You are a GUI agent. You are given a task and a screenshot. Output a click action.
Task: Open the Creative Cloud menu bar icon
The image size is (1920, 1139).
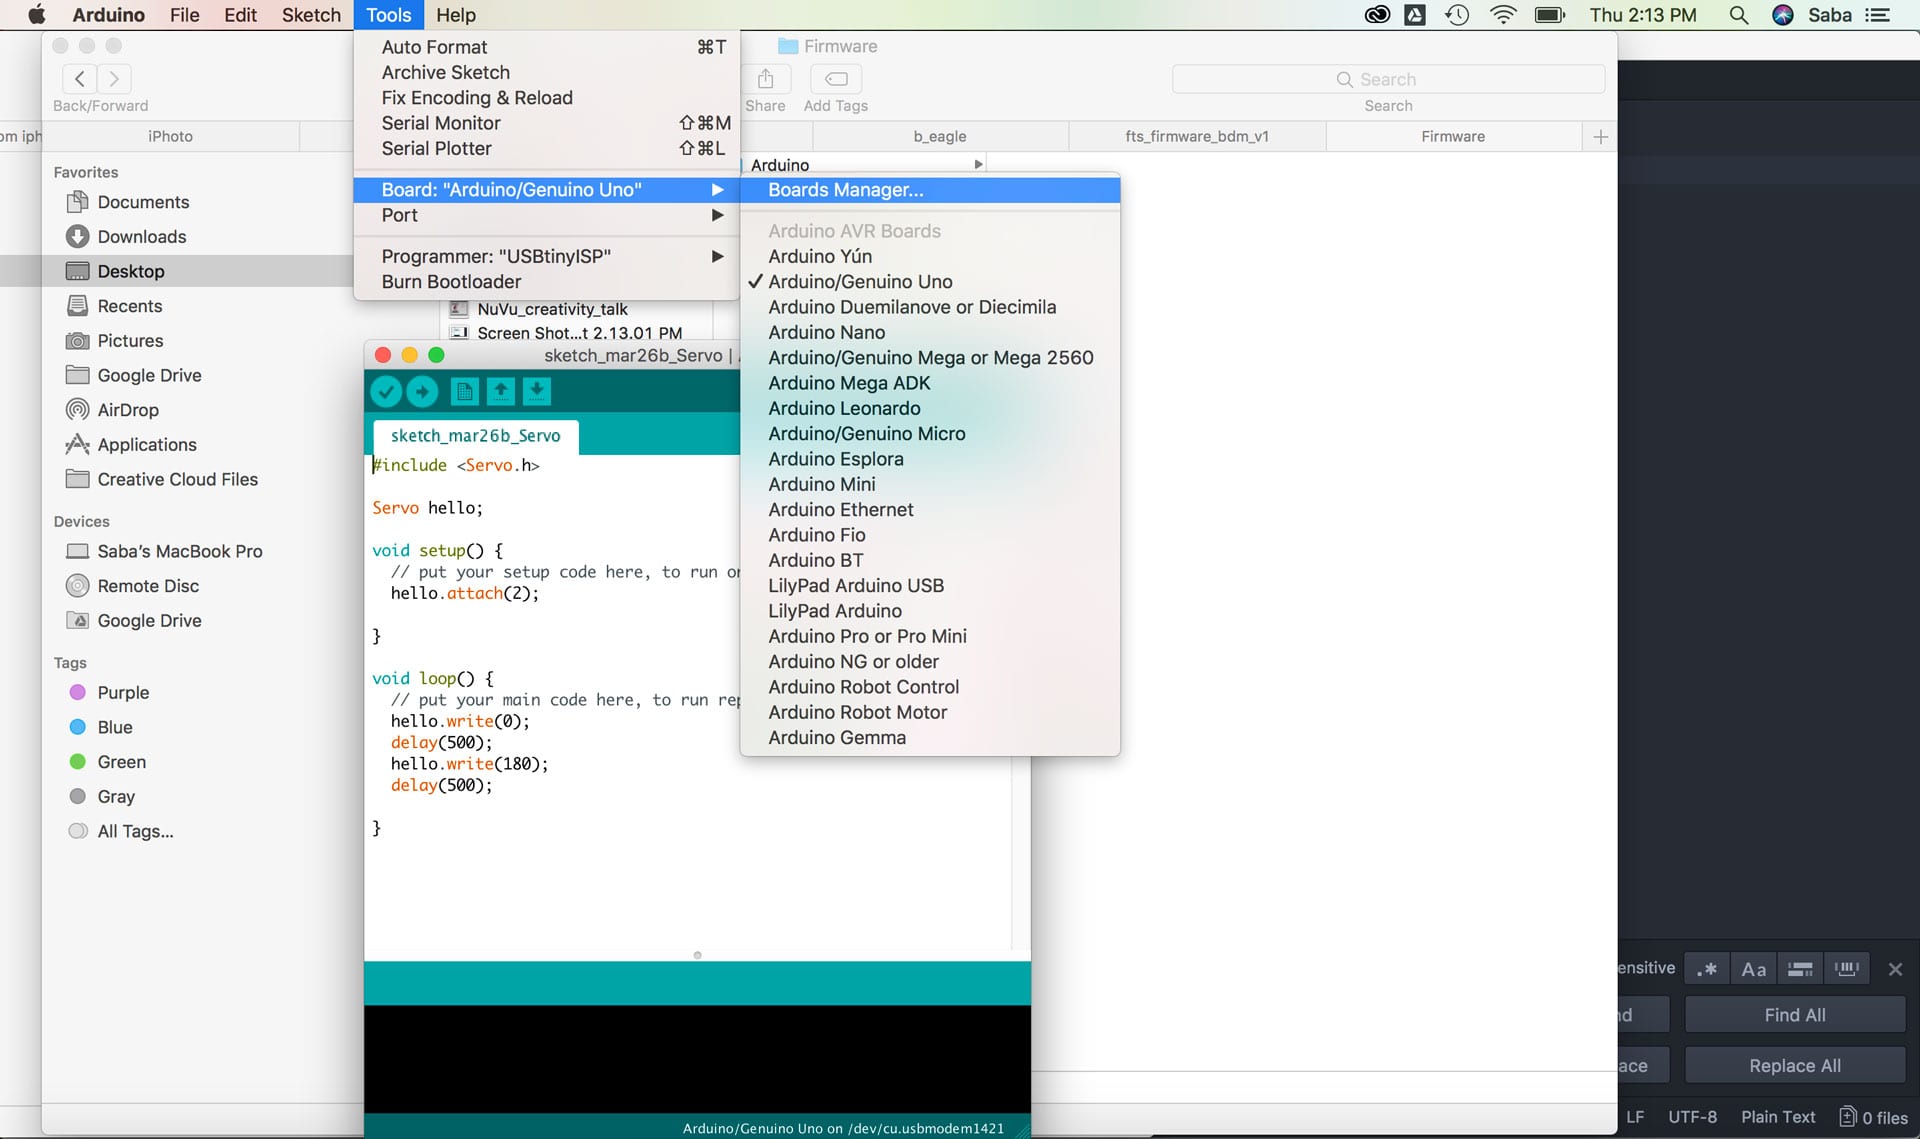click(x=1378, y=15)
